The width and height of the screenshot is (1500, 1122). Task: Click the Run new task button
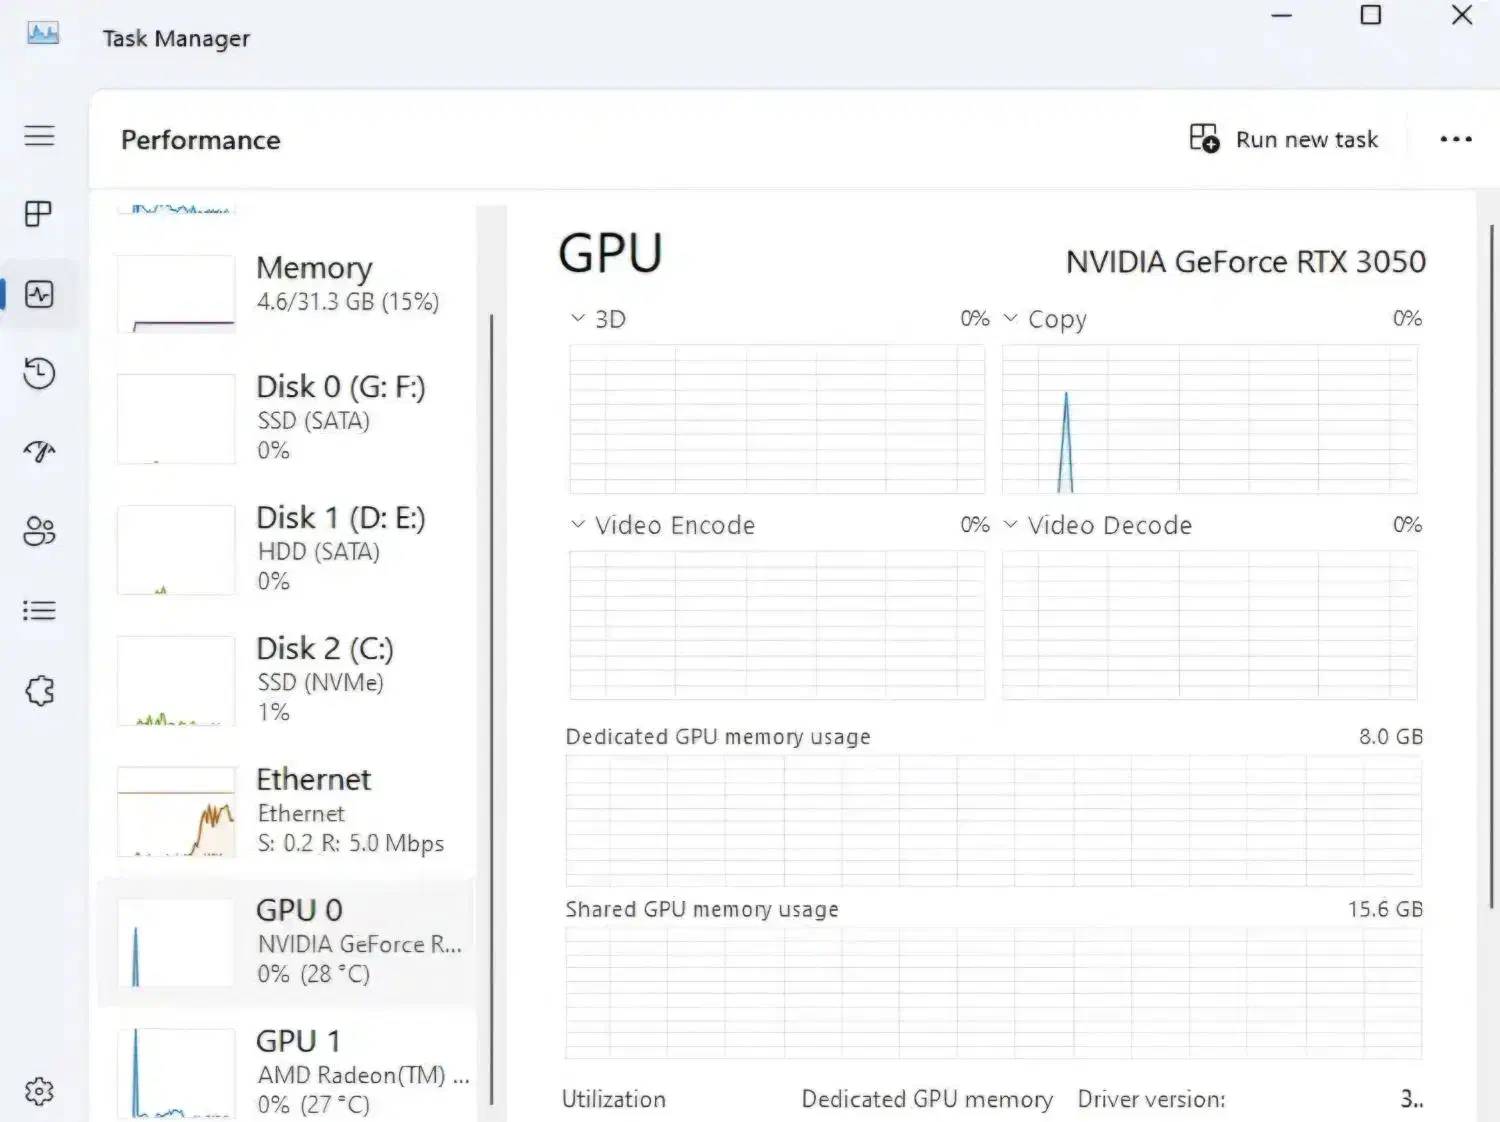(1284, 139)
